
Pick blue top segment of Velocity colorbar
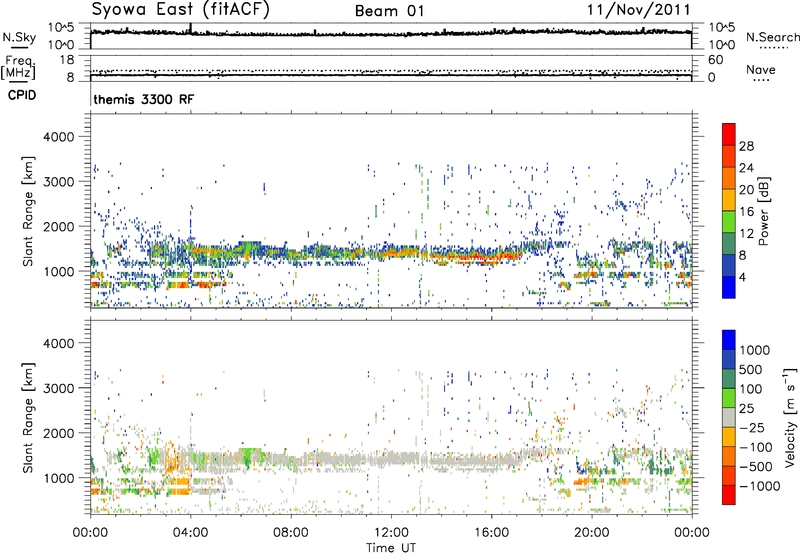click(x=729, y=340)
